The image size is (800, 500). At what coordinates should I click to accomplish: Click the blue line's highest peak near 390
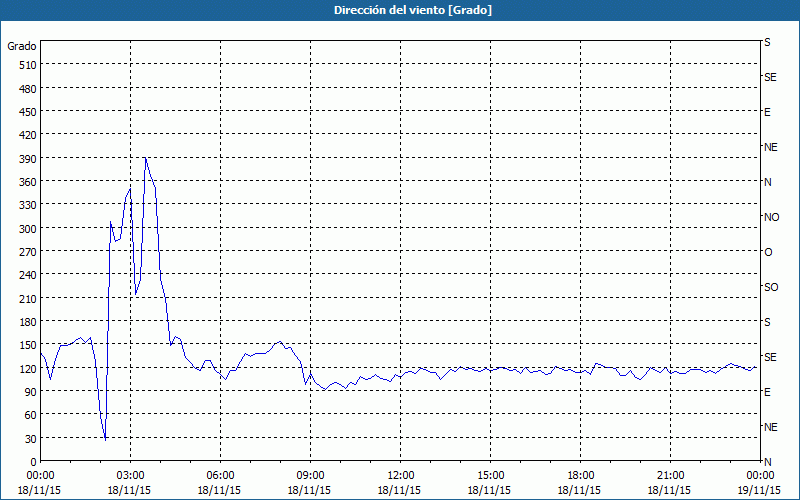(x=145, y=158)
